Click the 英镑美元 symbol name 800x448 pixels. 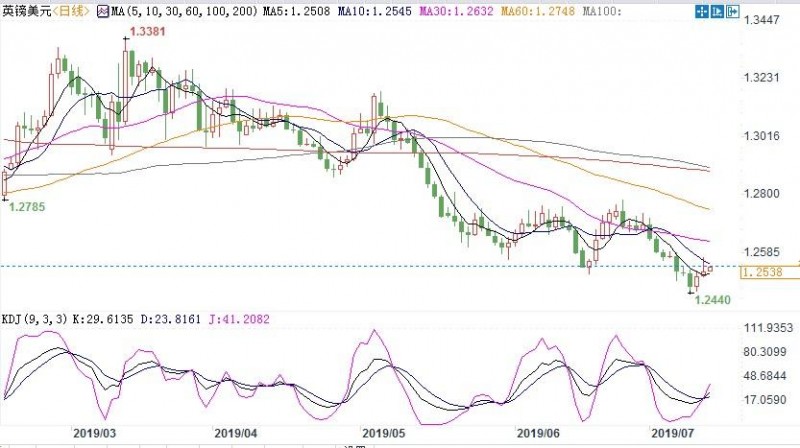click(27, 11)
